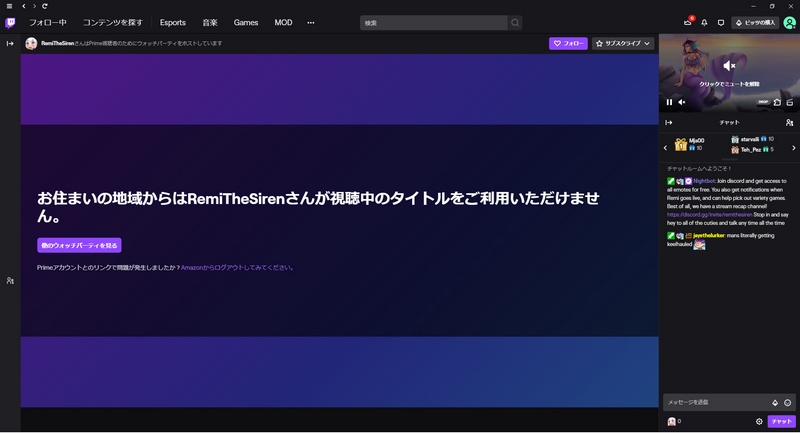Click the Nightbot username in chat
Image resolution: width=800 pixels, height=433 pixels.
[x=704, y=181]
